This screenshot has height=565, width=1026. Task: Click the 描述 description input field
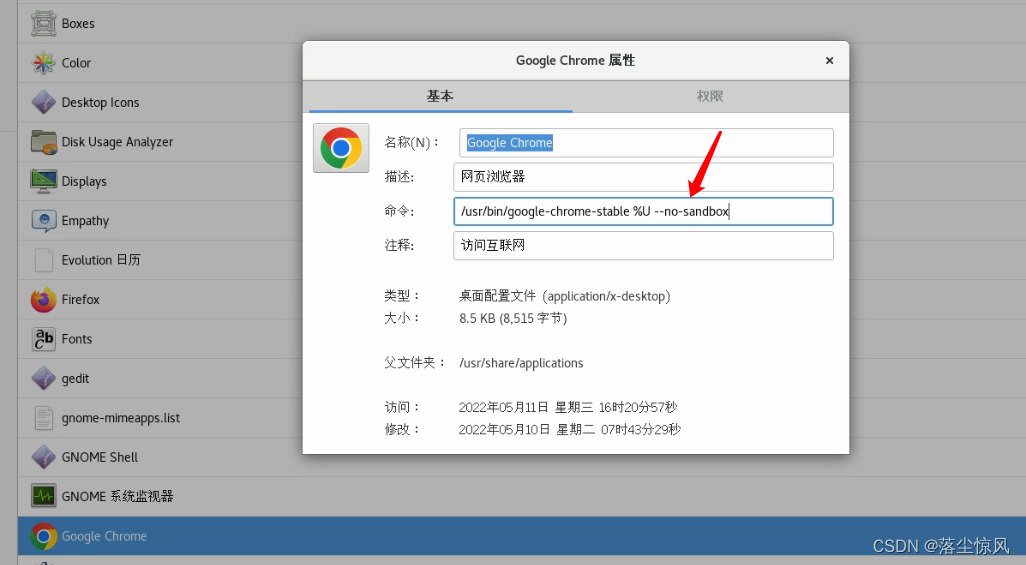coord(643,177)
